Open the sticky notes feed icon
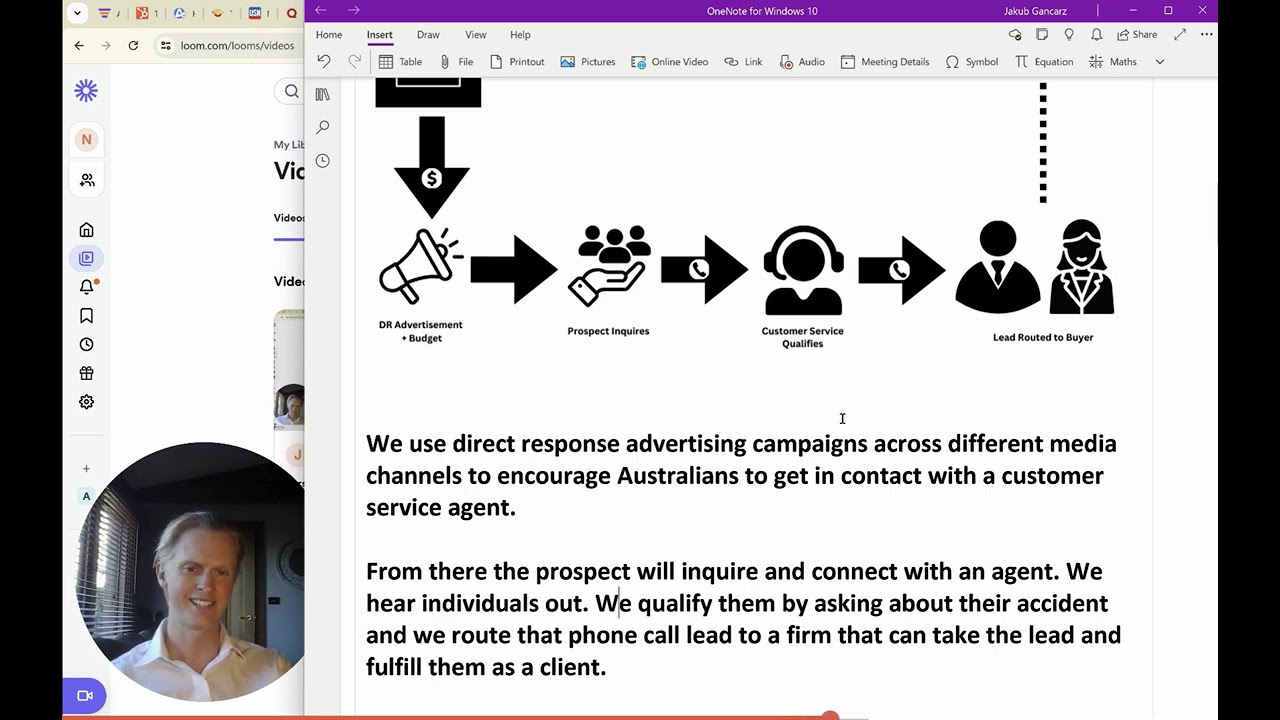1280x720 pixels. pyautogui.click(x=1042, y=34)
